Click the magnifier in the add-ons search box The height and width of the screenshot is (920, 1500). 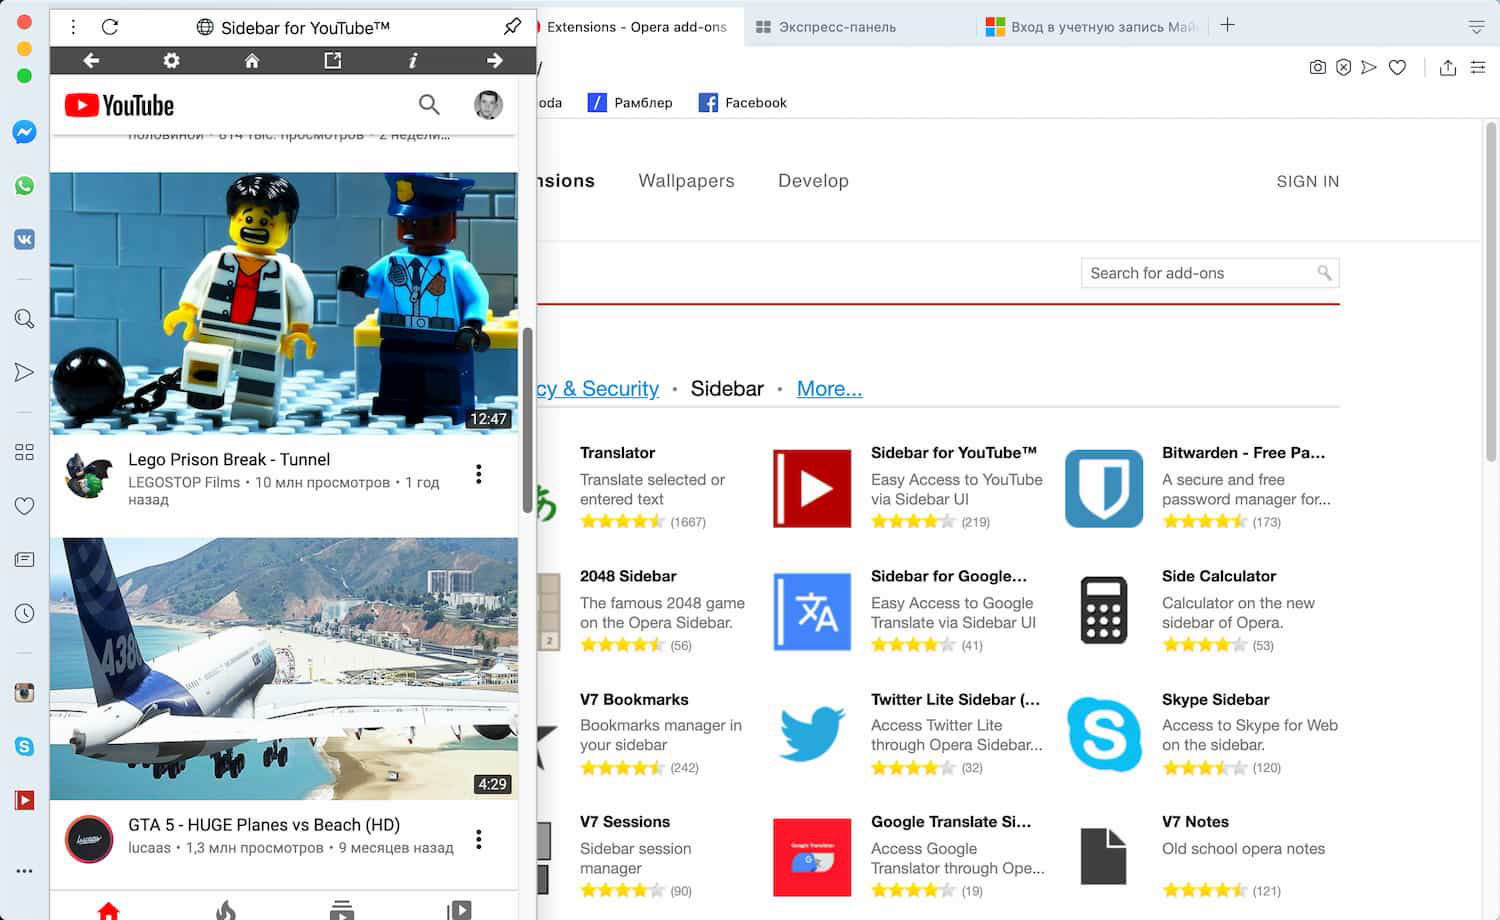click(x=1324, y=272)
